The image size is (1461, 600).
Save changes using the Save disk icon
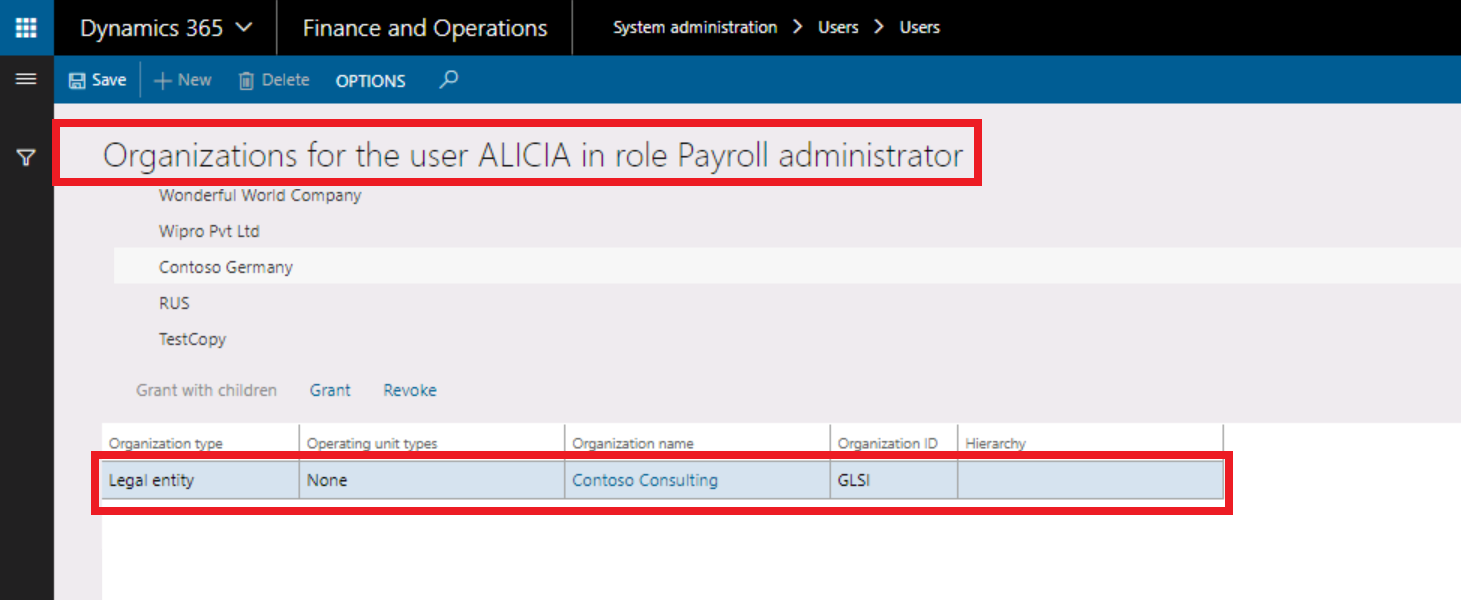click(x=96, y=79)
